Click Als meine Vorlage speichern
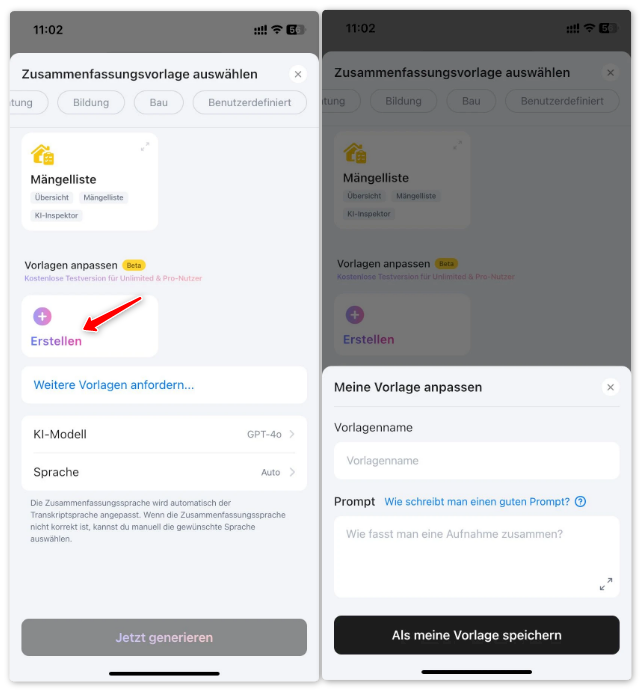The width and height of the screenshot is (641, 691). pyautogui.click(x=477, y=635)
